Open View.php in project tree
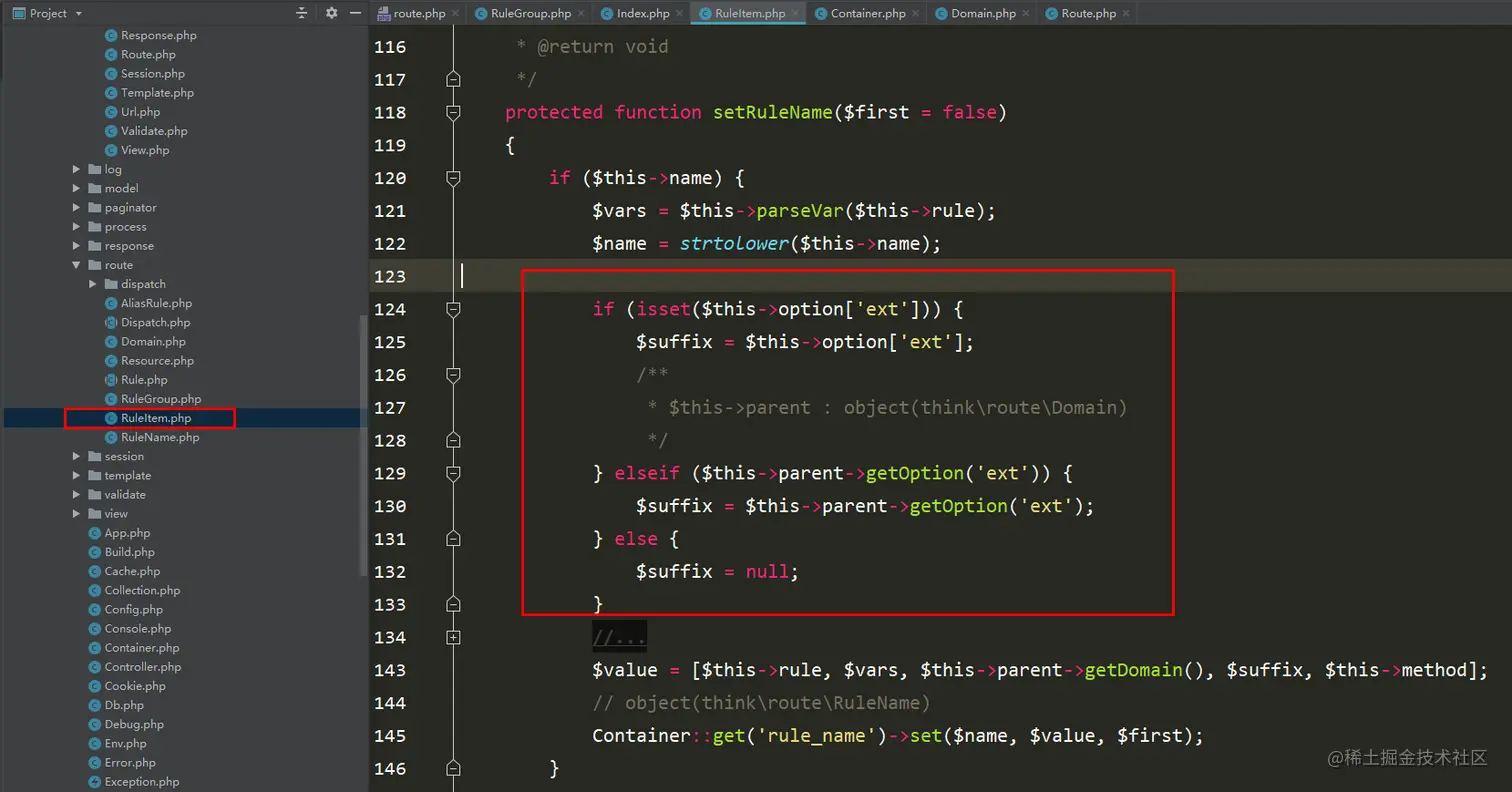 [x=137, y=150]
